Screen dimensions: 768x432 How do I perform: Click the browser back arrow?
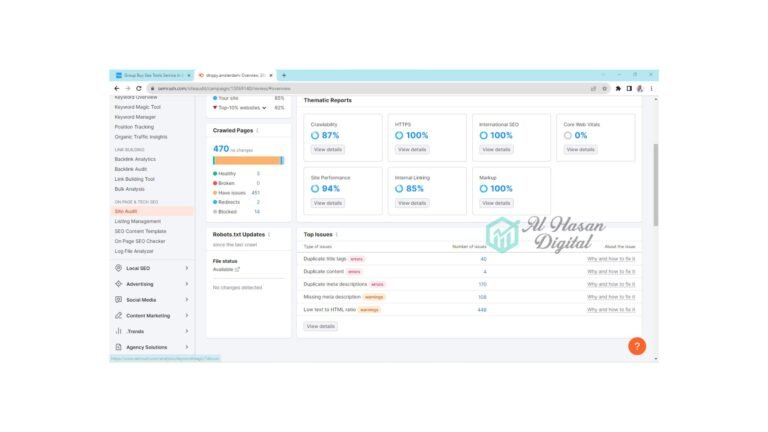[x=116, y=88]
